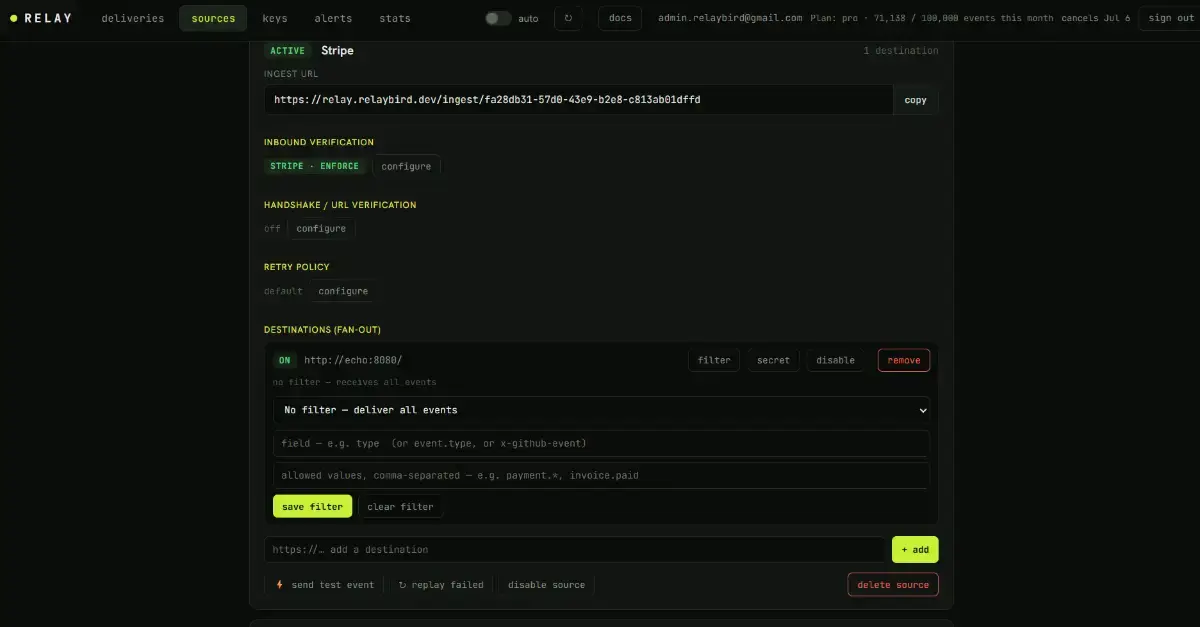Viewport: 1200px width, 627px height.
Task: Configure handshake URL verification
Action: (321, 228)
